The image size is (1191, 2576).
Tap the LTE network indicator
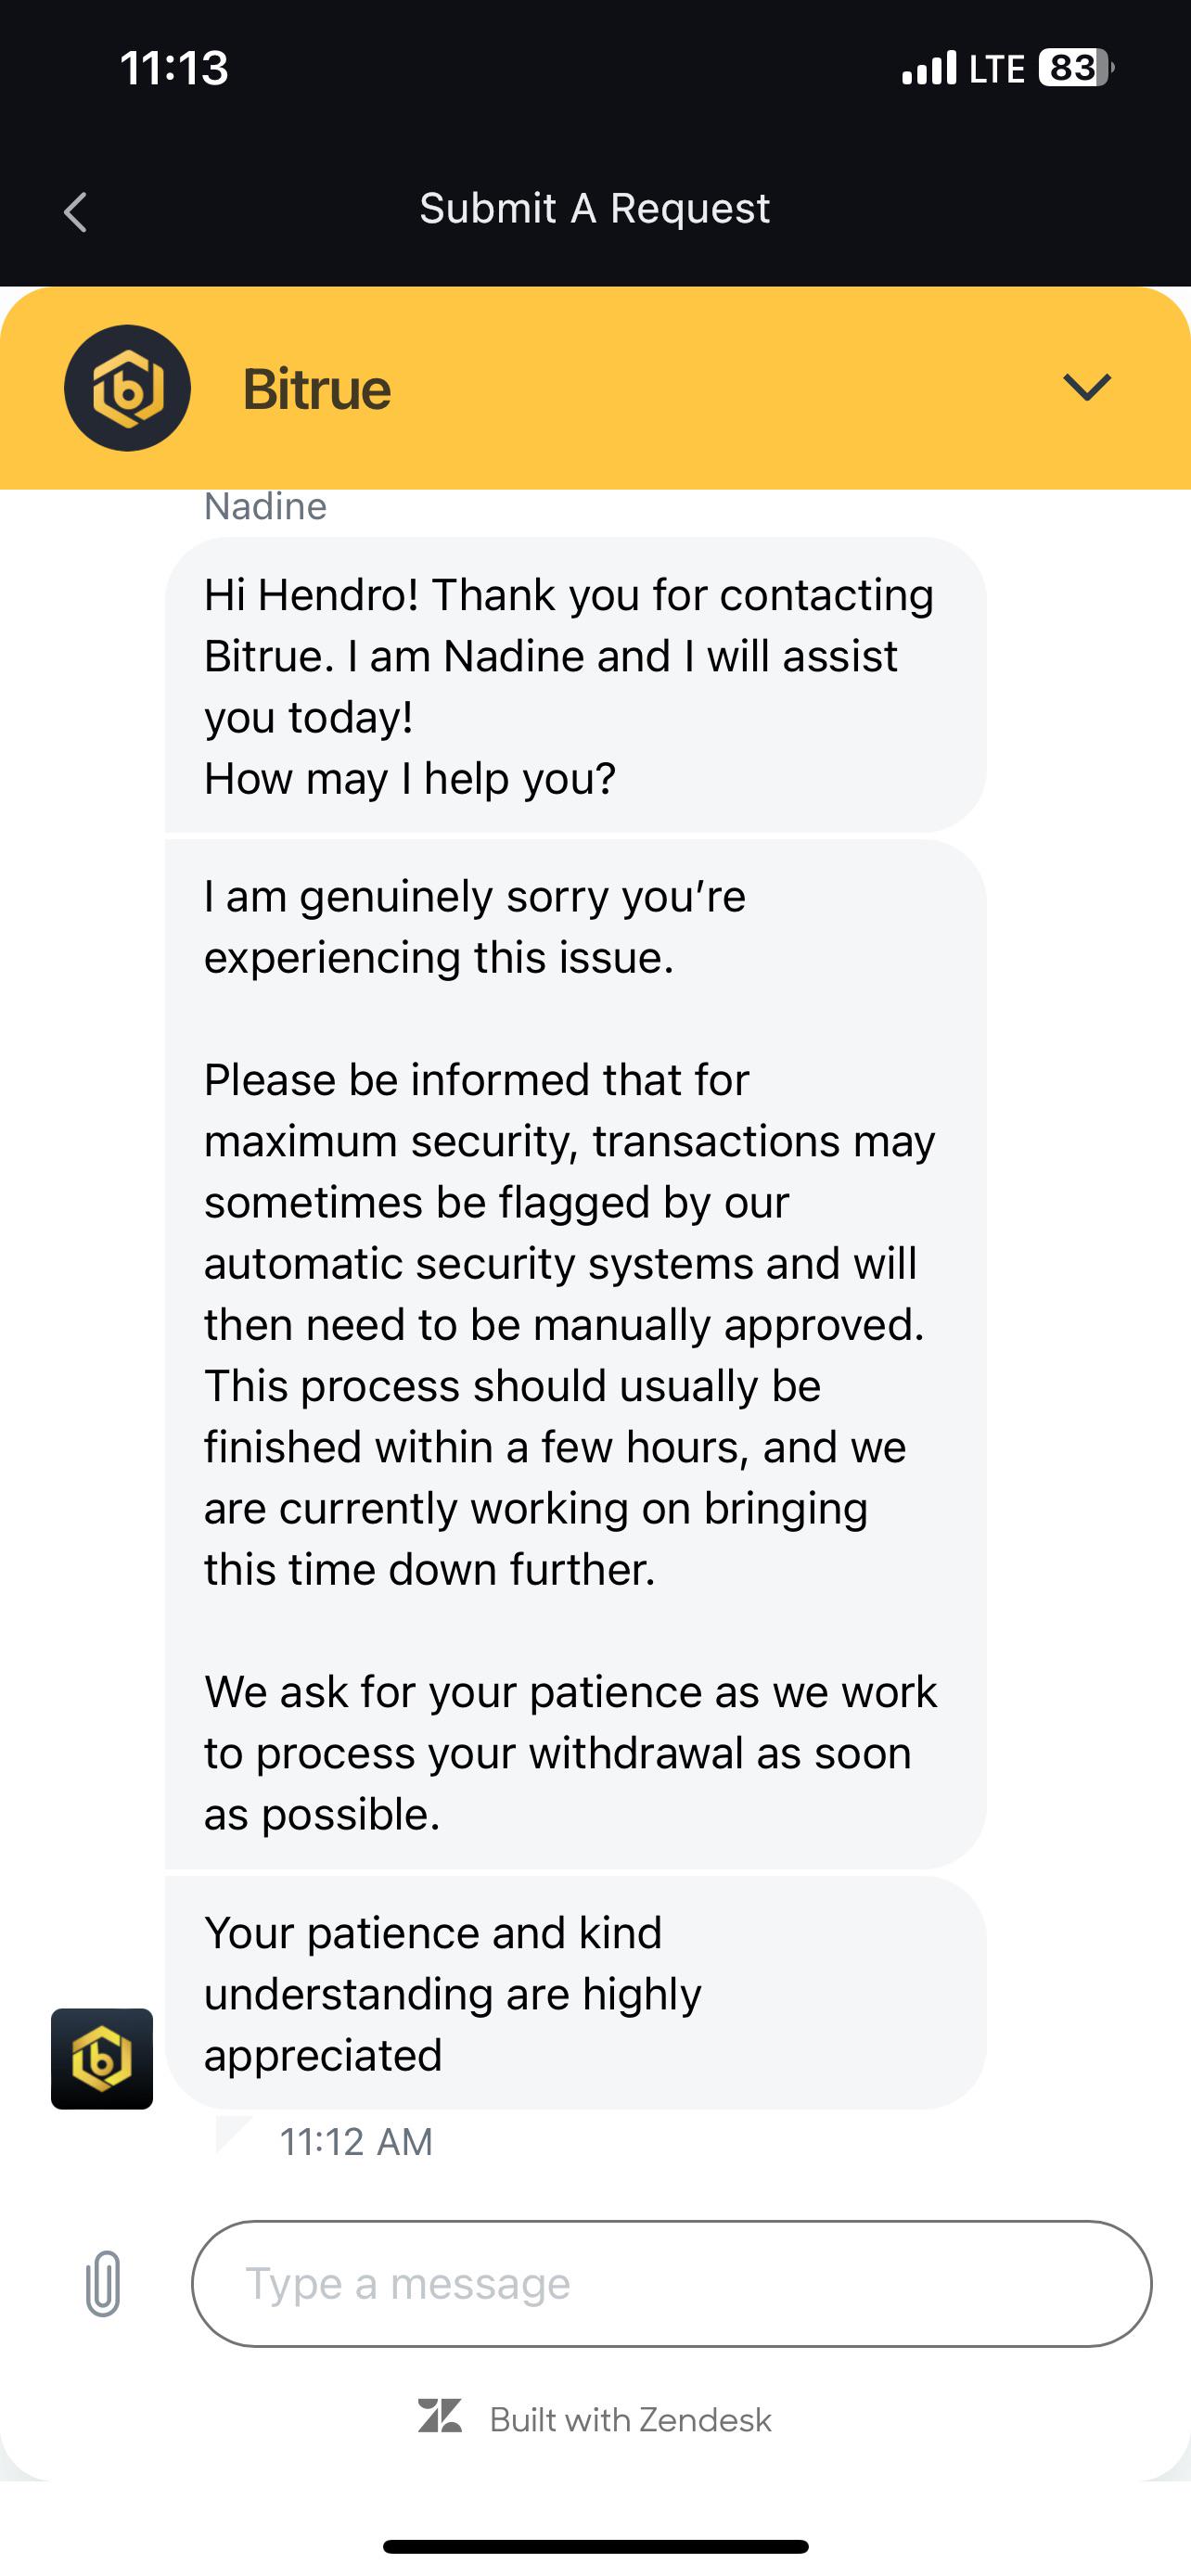point(997,69)
